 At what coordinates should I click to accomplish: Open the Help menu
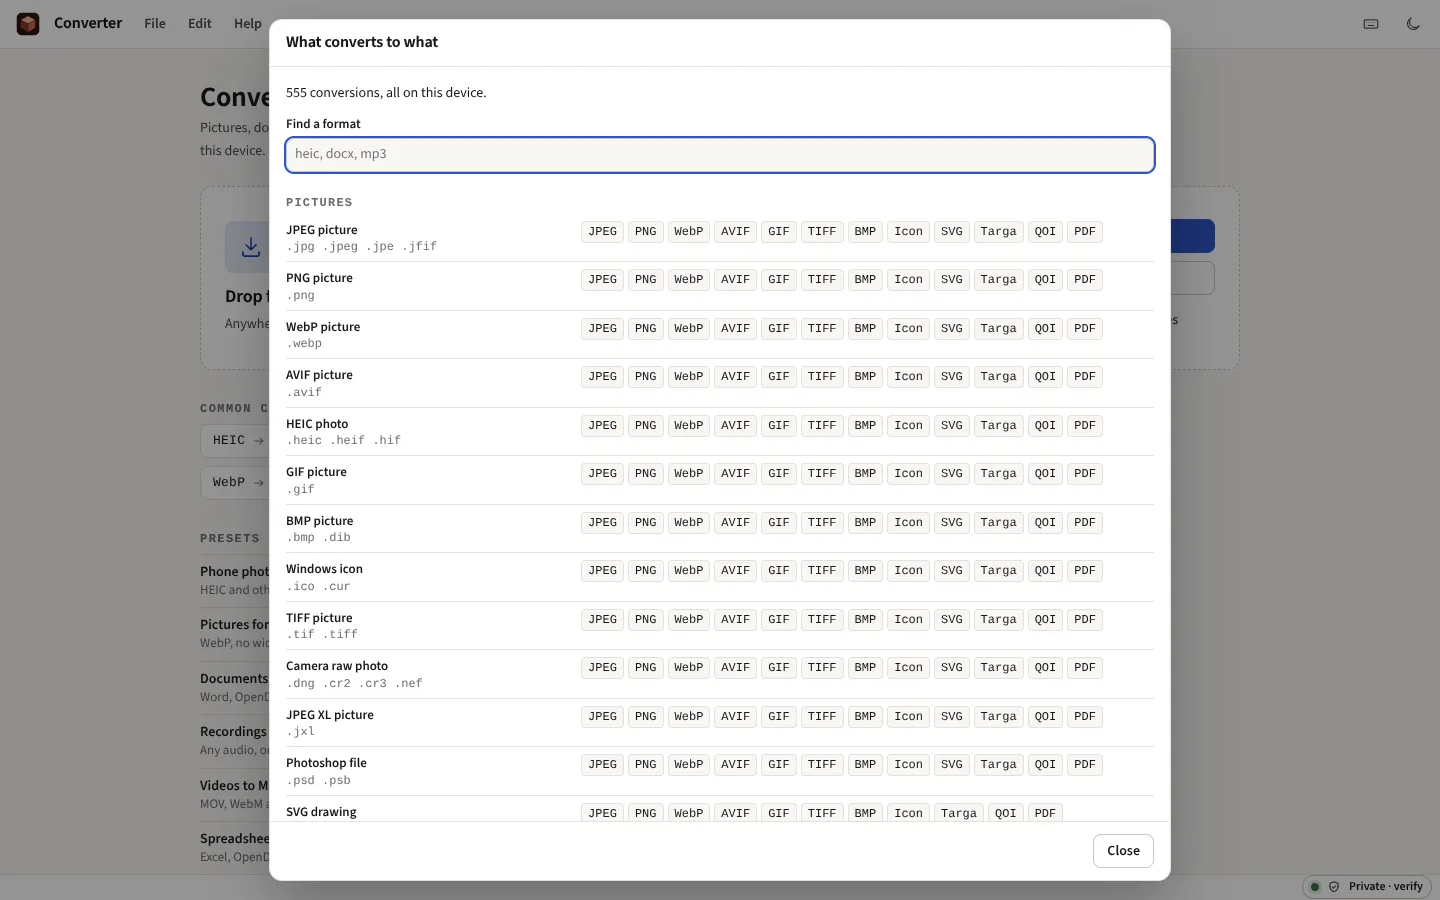247,23
